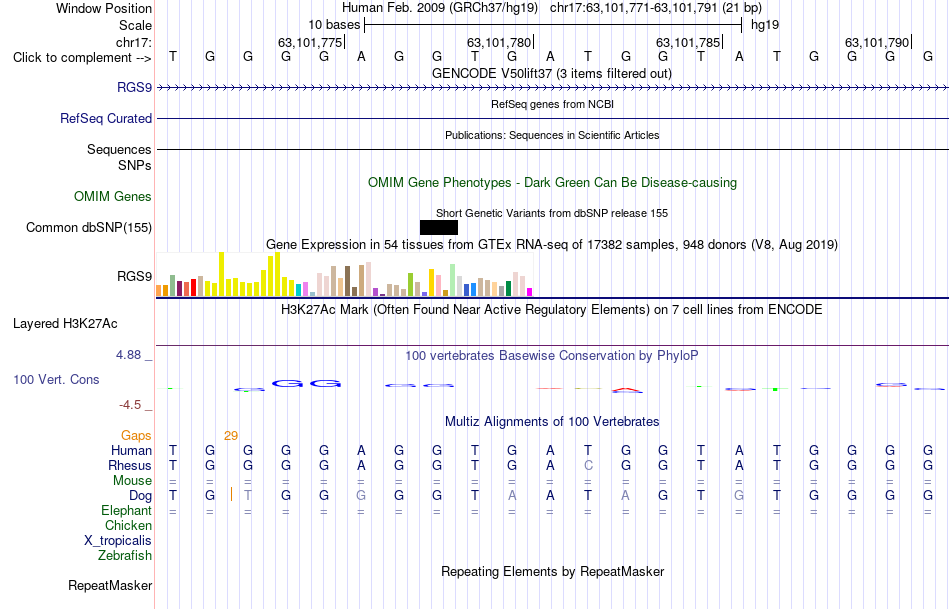Image resolution: width=950 pixels, height=609 pixels.
Task: Click the Chicken species row label
Action: pyautogui.click(x=128, y=525)
